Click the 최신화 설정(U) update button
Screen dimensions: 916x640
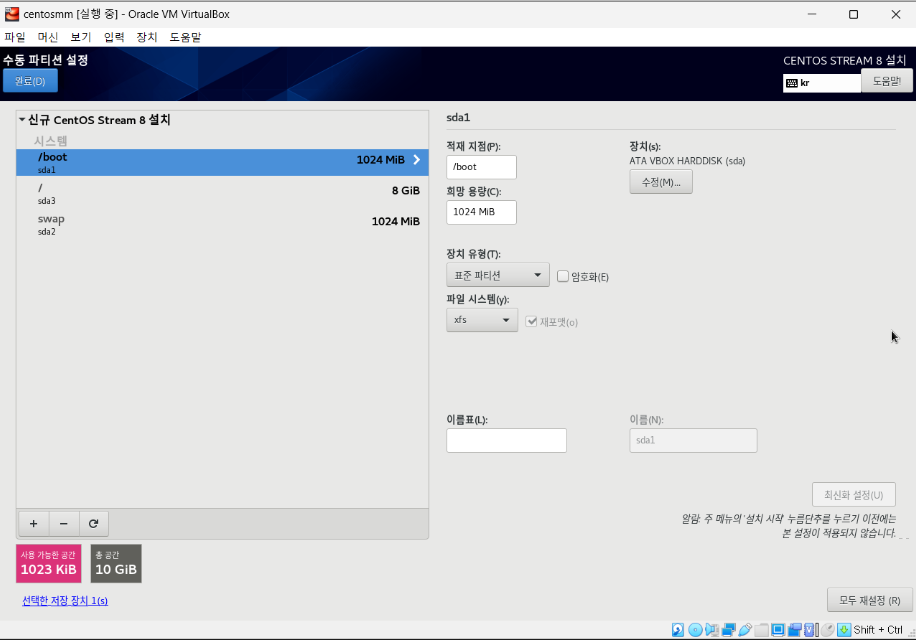853,495
